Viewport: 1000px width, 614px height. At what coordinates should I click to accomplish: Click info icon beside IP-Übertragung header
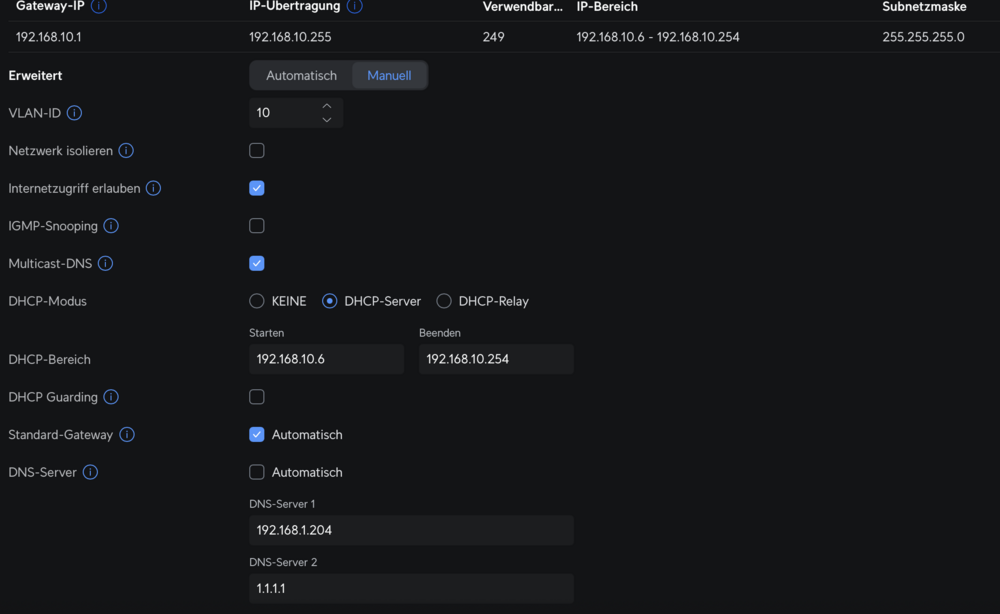[355, 6]
